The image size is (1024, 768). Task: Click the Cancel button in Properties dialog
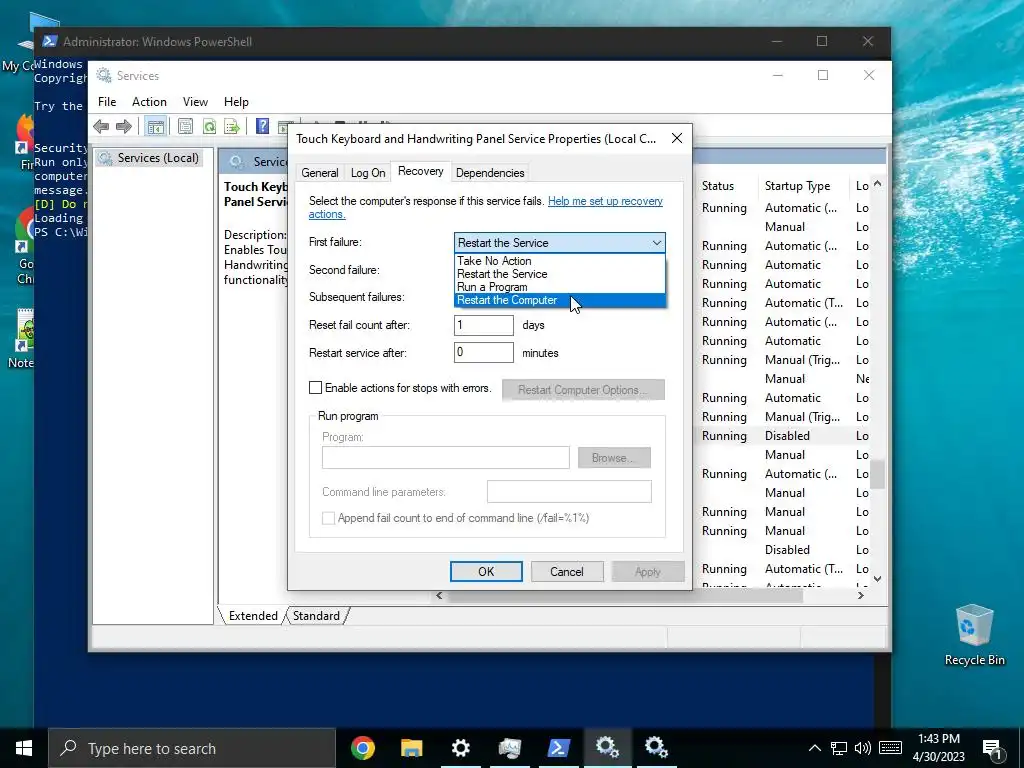click(567, 571)
